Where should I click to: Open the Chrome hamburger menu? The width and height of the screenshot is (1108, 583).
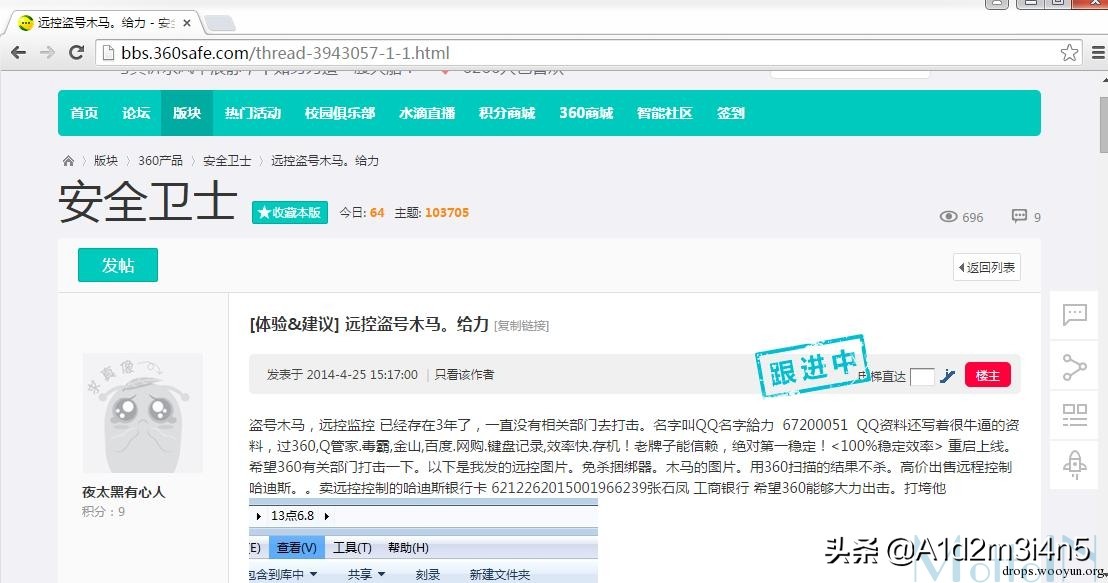[1098, 52]
